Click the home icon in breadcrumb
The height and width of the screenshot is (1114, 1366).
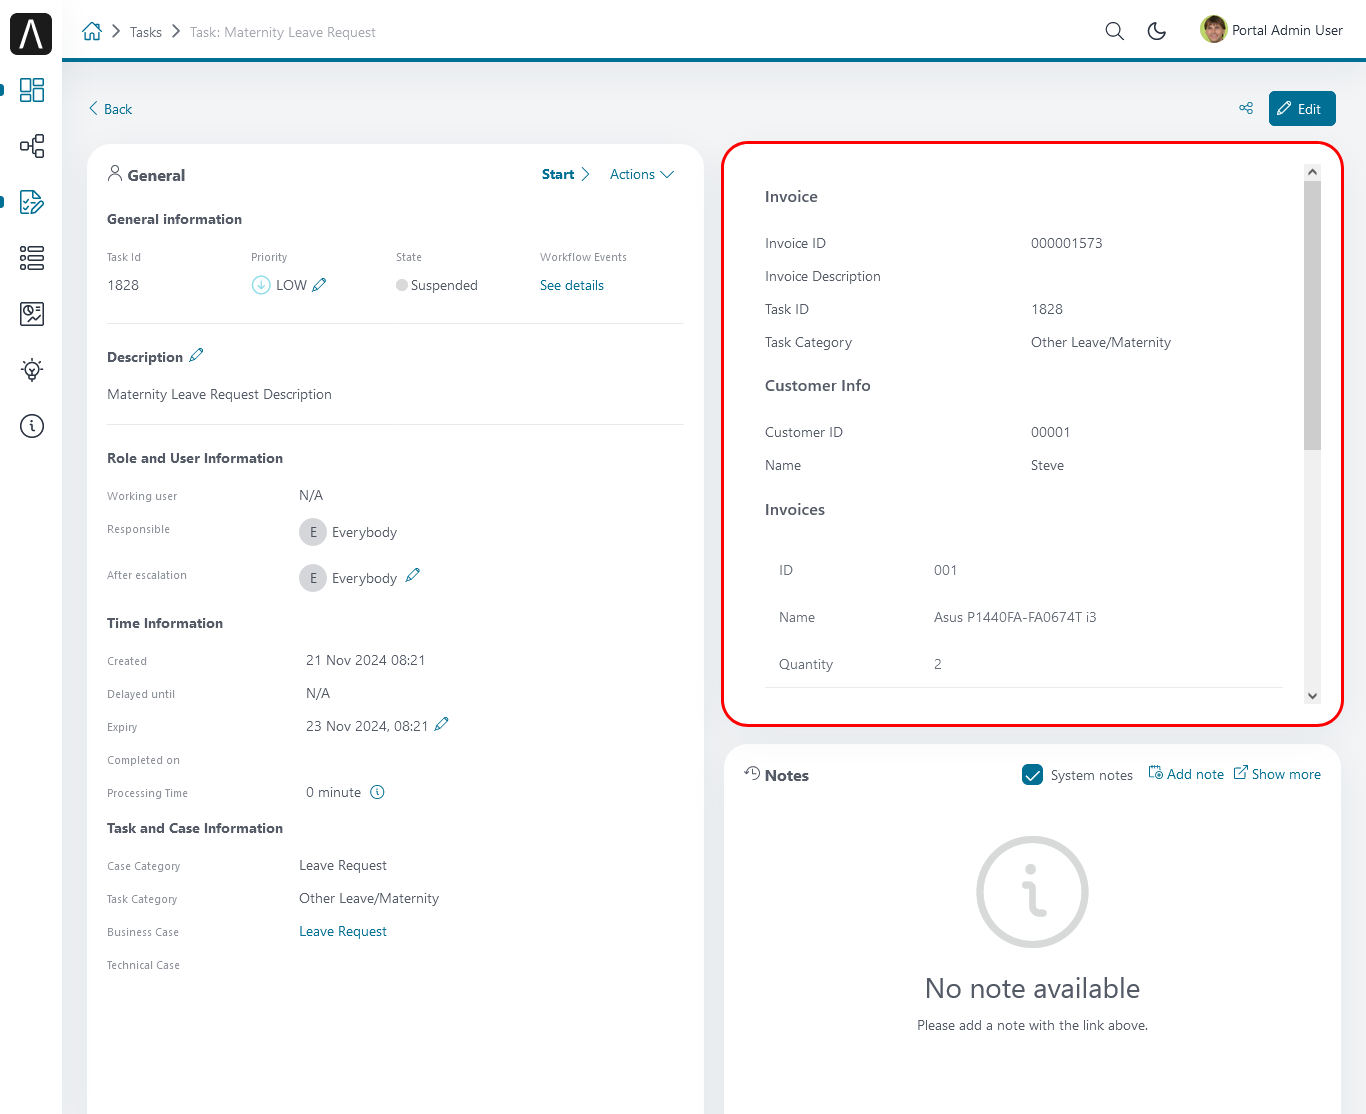click(92, 32)
